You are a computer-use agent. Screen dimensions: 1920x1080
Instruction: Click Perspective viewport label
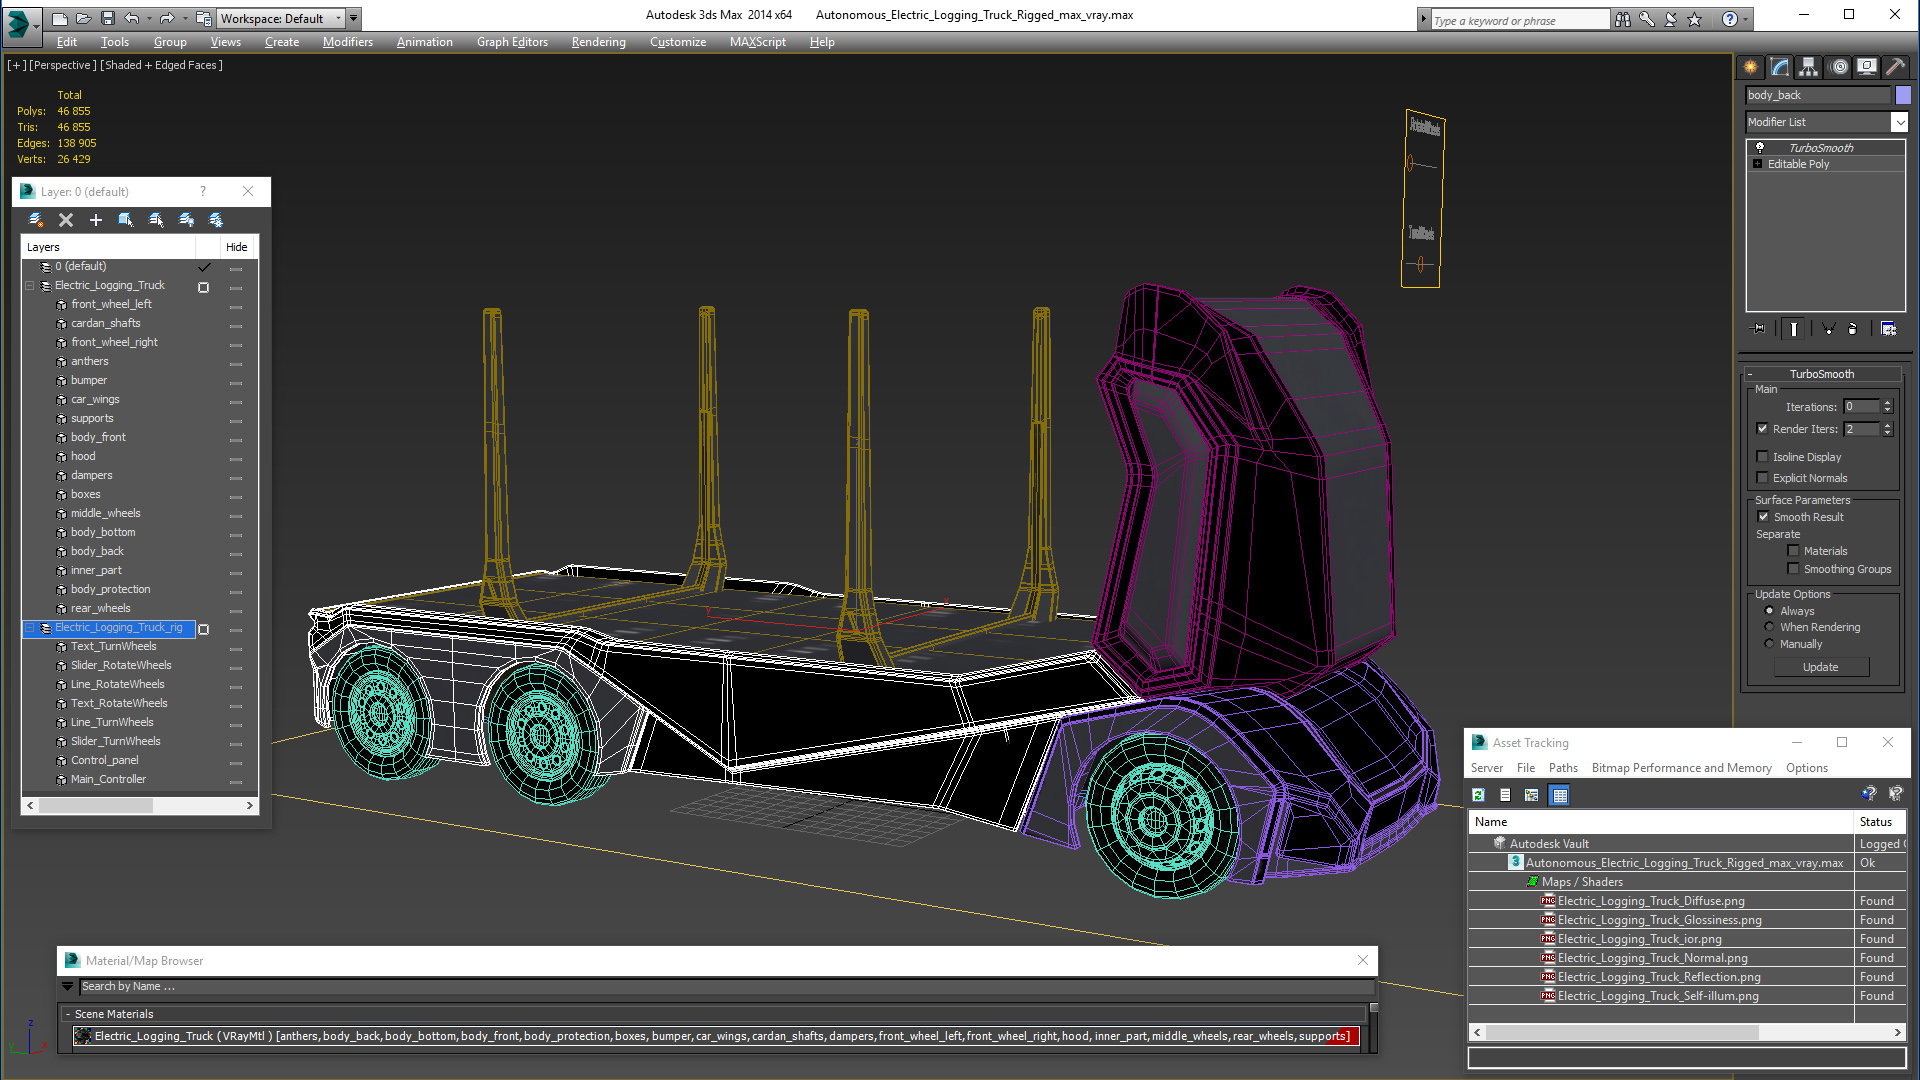point(63,65)
